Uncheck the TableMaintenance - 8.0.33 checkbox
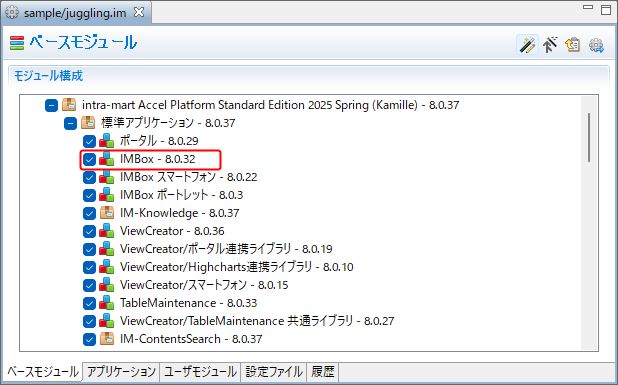 point(89,303)
